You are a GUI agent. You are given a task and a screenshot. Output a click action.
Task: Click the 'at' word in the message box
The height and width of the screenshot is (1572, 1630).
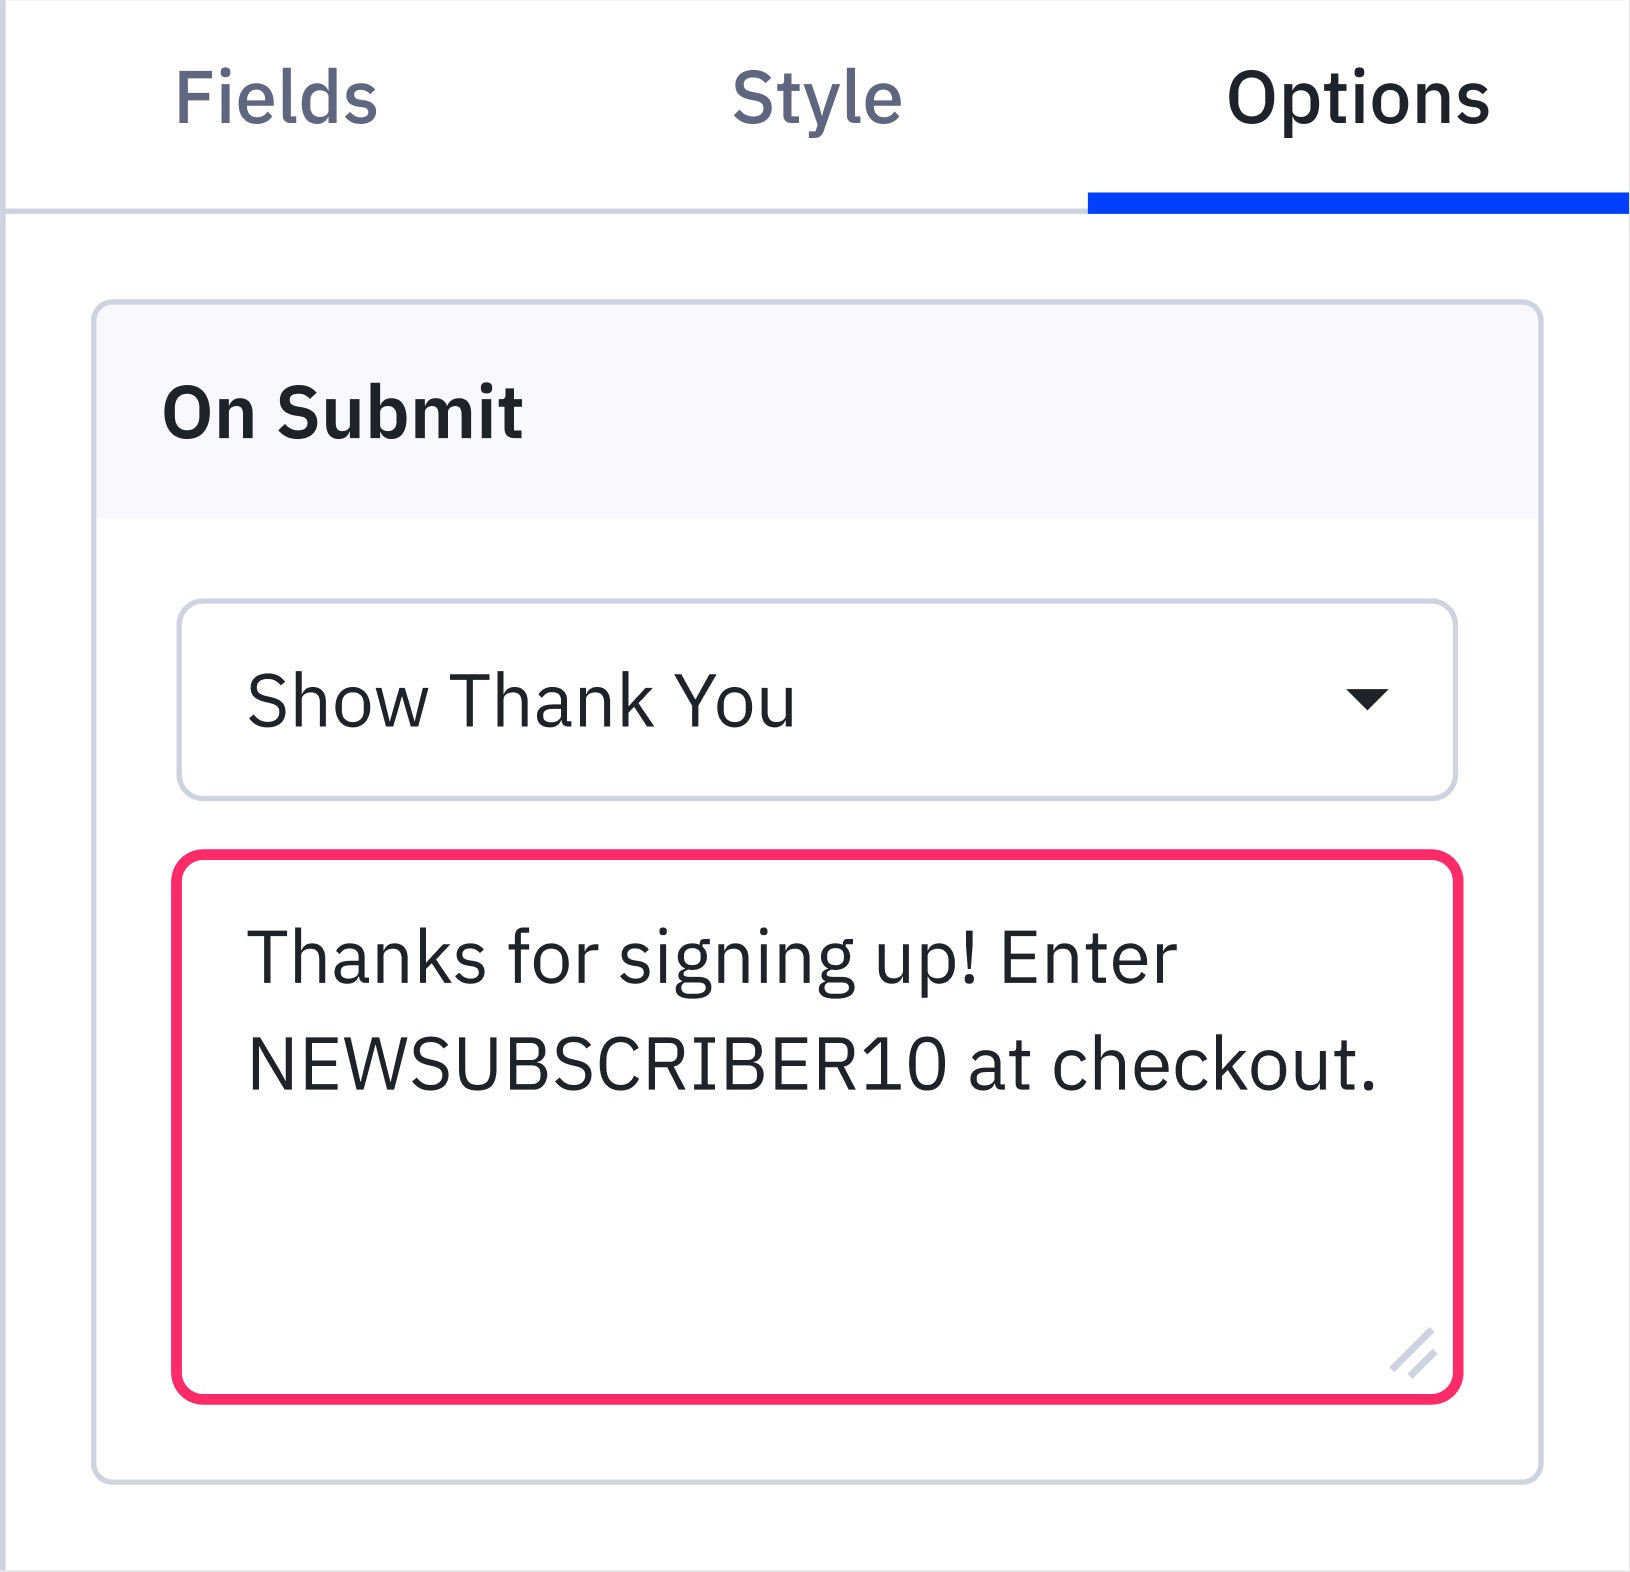(x=999, y=1064)
